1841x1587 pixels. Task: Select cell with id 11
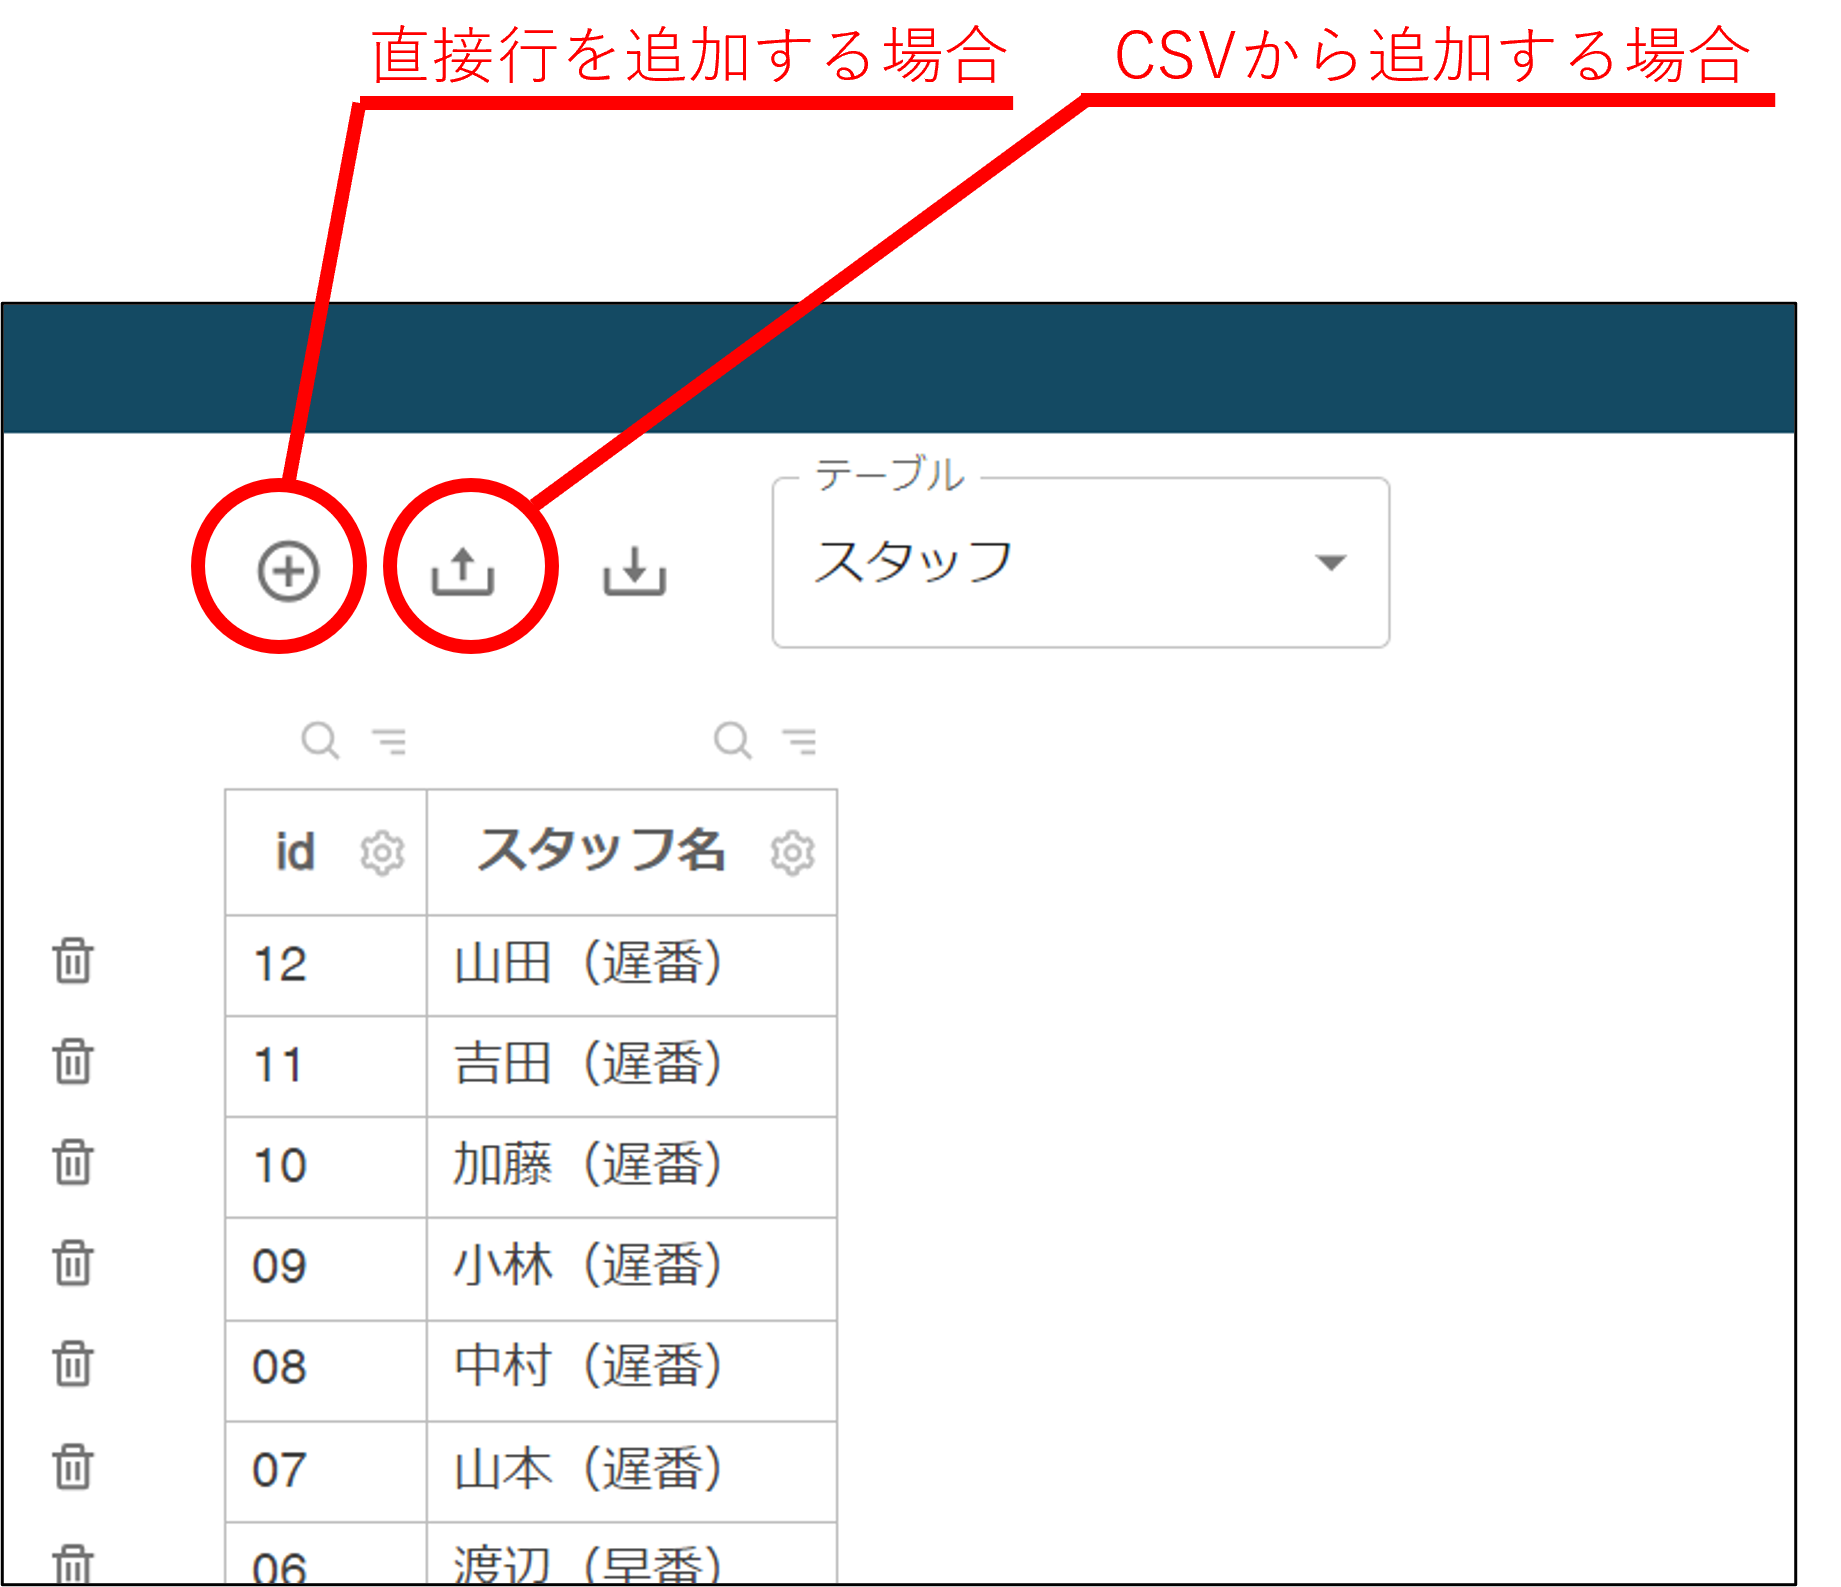coord(326,1066)
